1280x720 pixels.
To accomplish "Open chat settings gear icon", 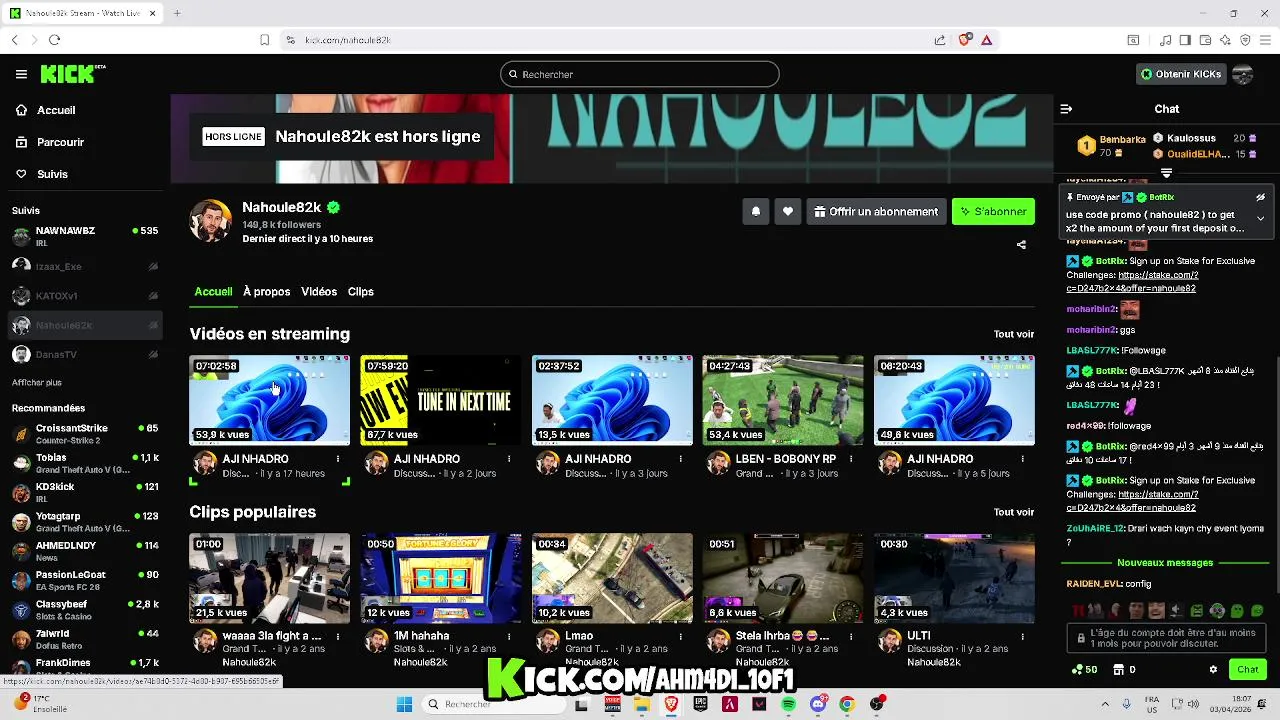I will 1213,669.
